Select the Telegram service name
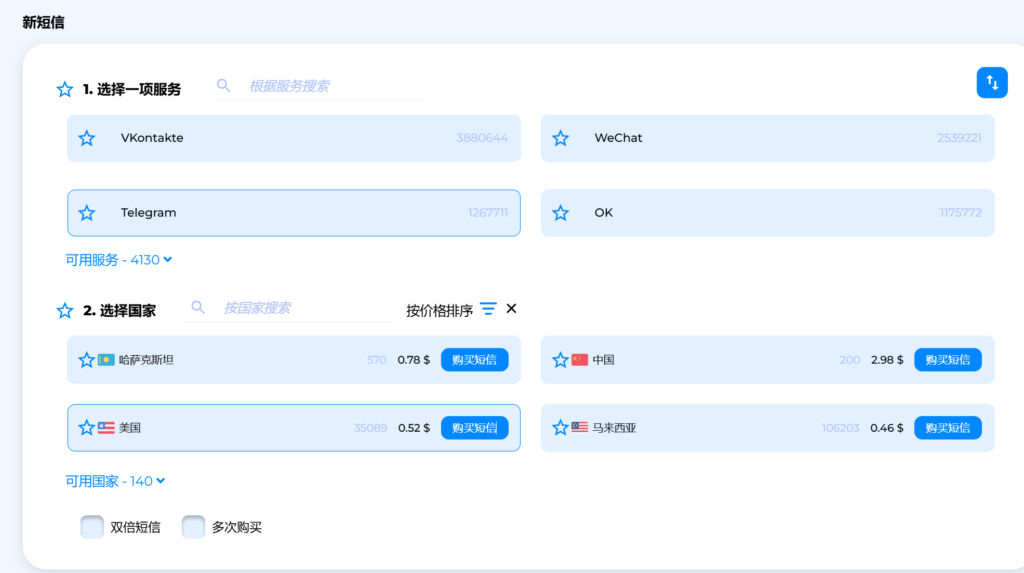The width and height of the screenshot is (1024, 573). tap(148, 213)
